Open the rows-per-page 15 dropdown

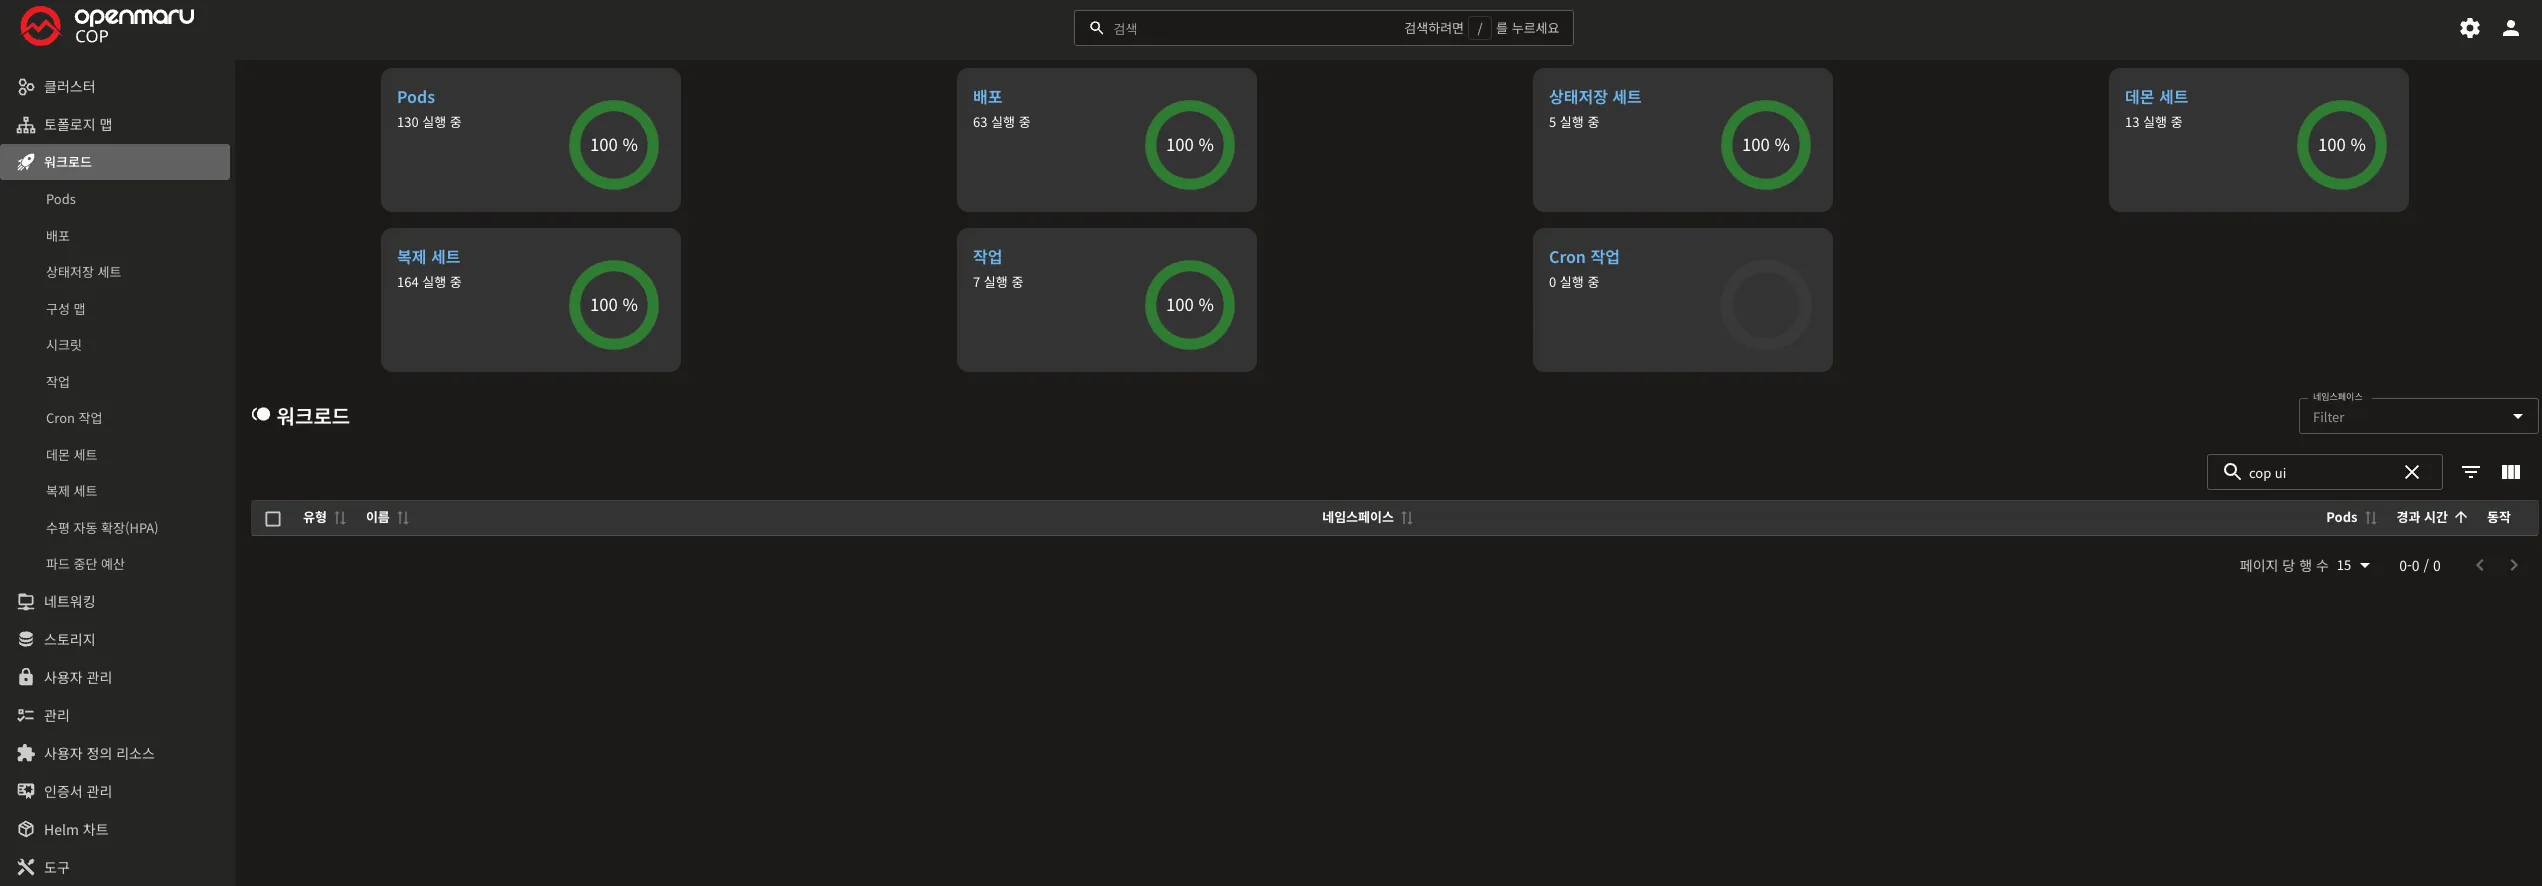coord(2353,566)
